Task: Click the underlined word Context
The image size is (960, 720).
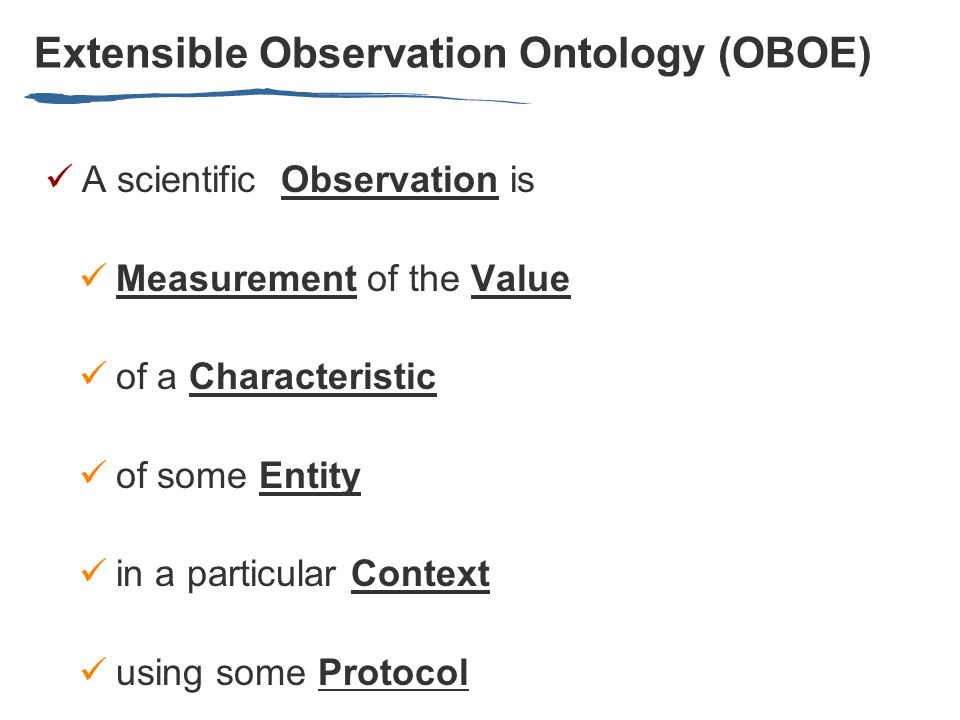Action: point(421,575)
